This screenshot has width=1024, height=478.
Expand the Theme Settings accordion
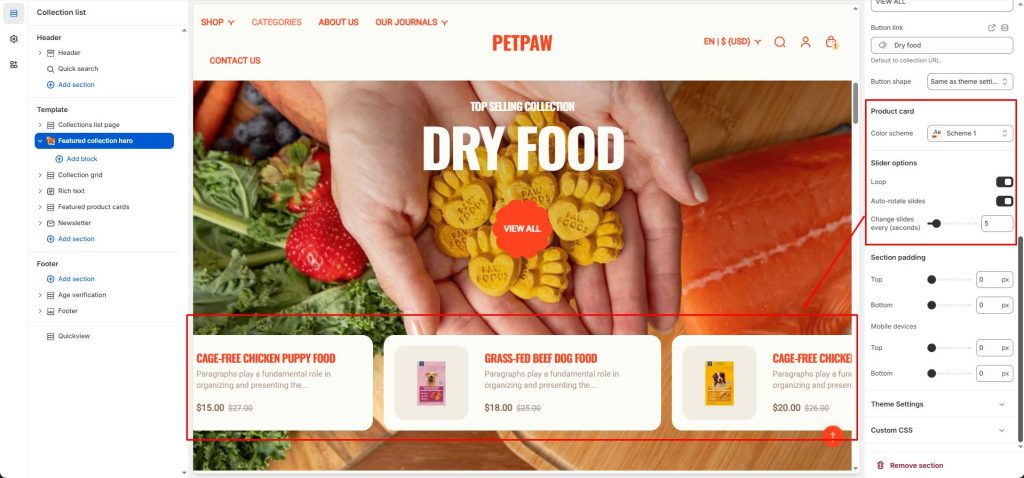(939, 404)
